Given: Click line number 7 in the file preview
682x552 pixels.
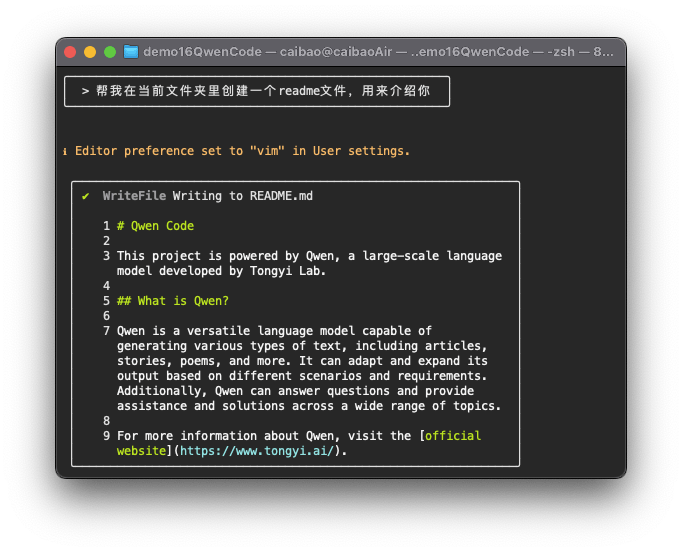Looking at the screenshot, I should (106, 331).
